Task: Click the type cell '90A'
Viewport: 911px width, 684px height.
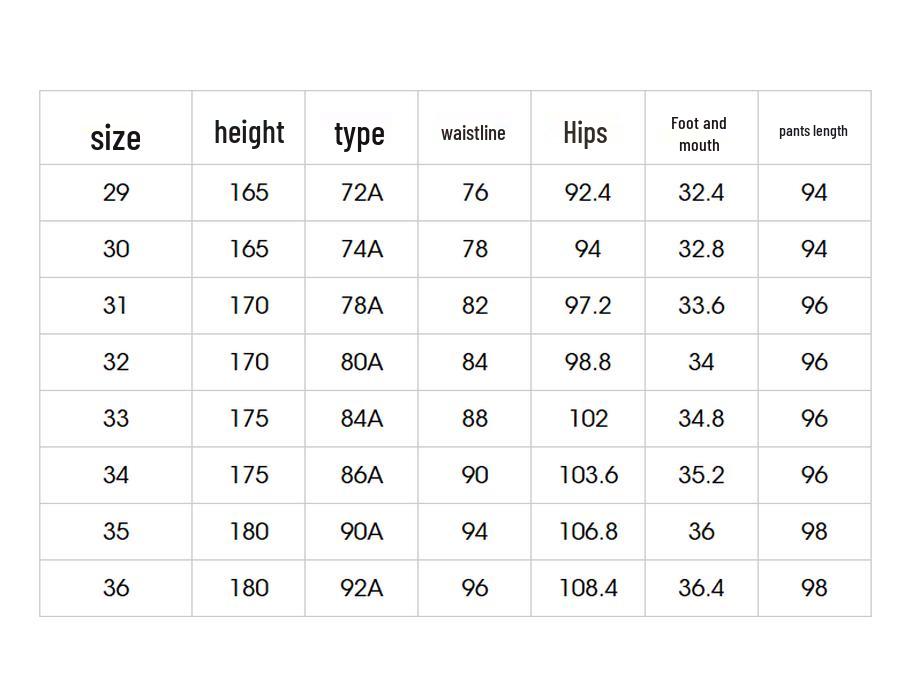Action: click(361, 531)
